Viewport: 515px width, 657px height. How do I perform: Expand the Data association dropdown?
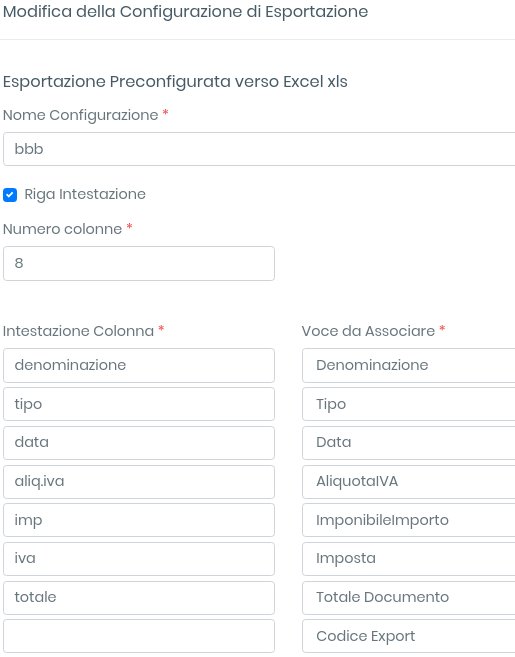pos(409,443)
